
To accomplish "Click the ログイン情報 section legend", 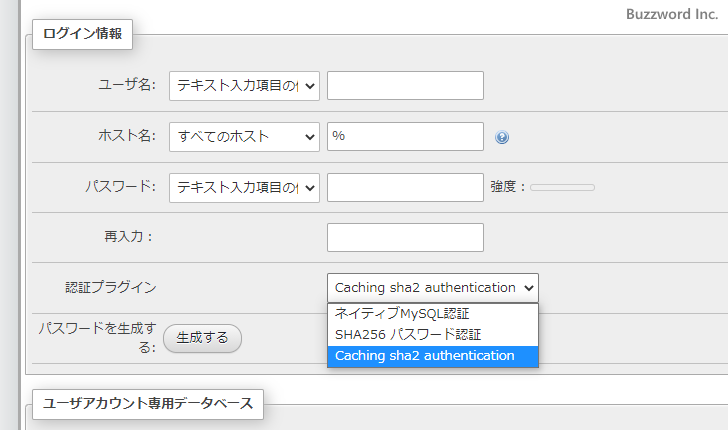I will pyautogui.click(x=82, y=34).
